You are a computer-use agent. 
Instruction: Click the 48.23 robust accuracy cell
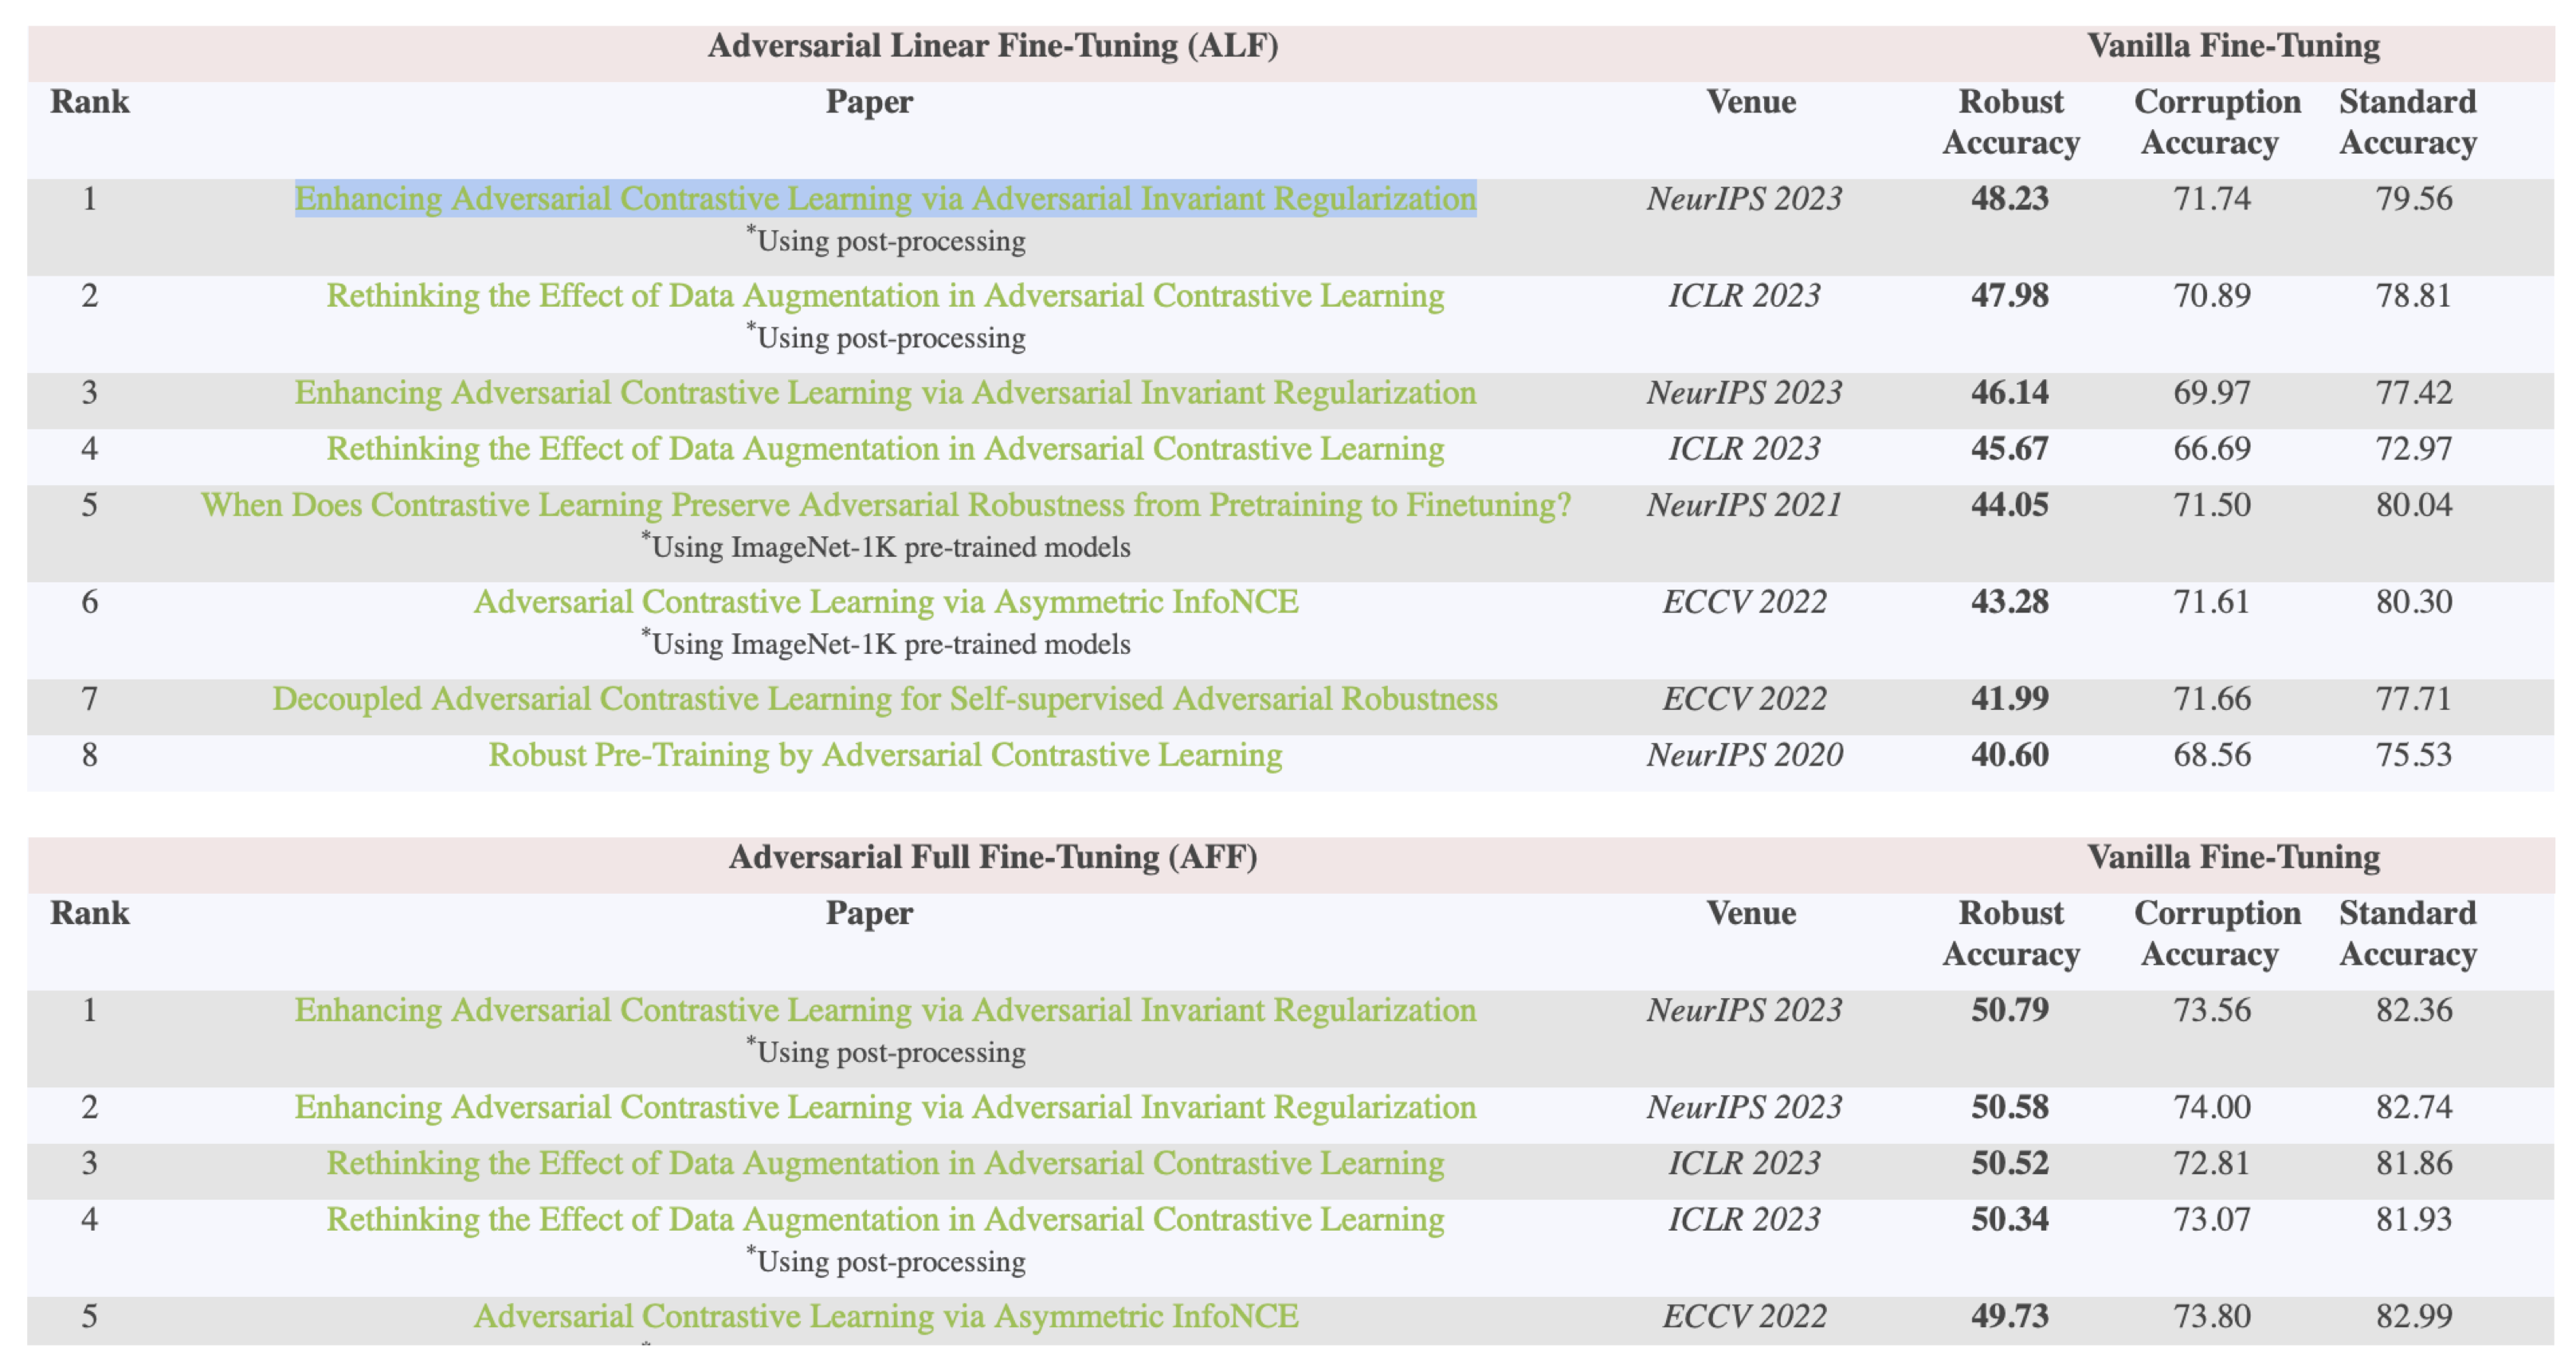2009,199
